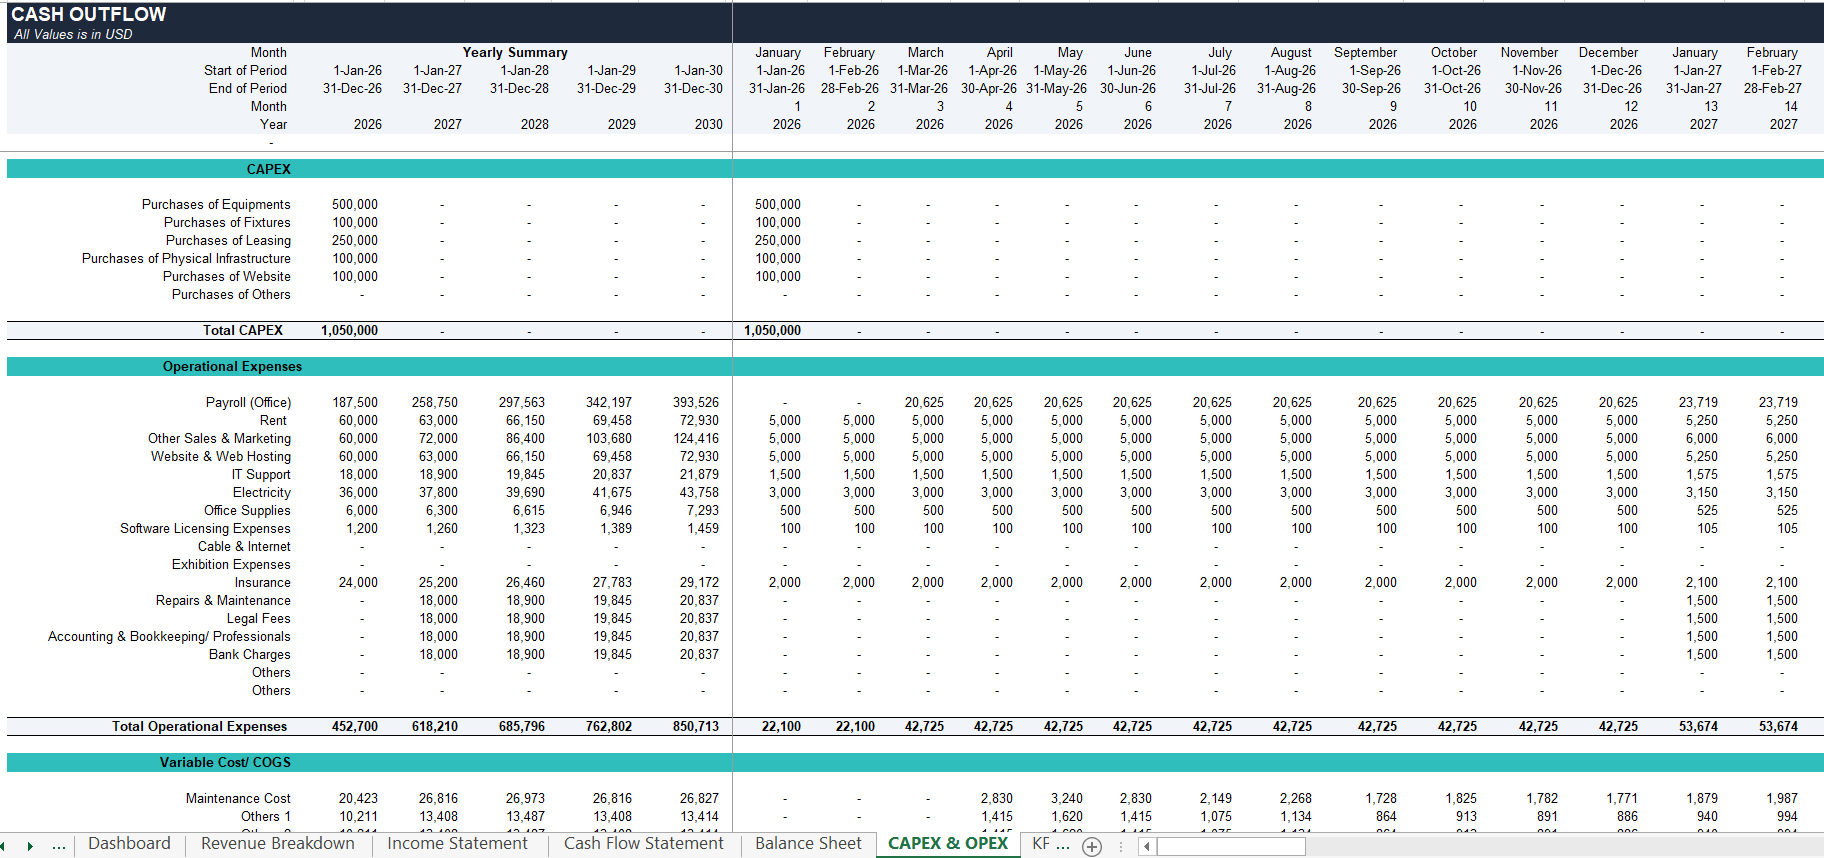The width and height of the screenshot is (1824, 858).
Task: Select the August month header
Action: 1291,52
